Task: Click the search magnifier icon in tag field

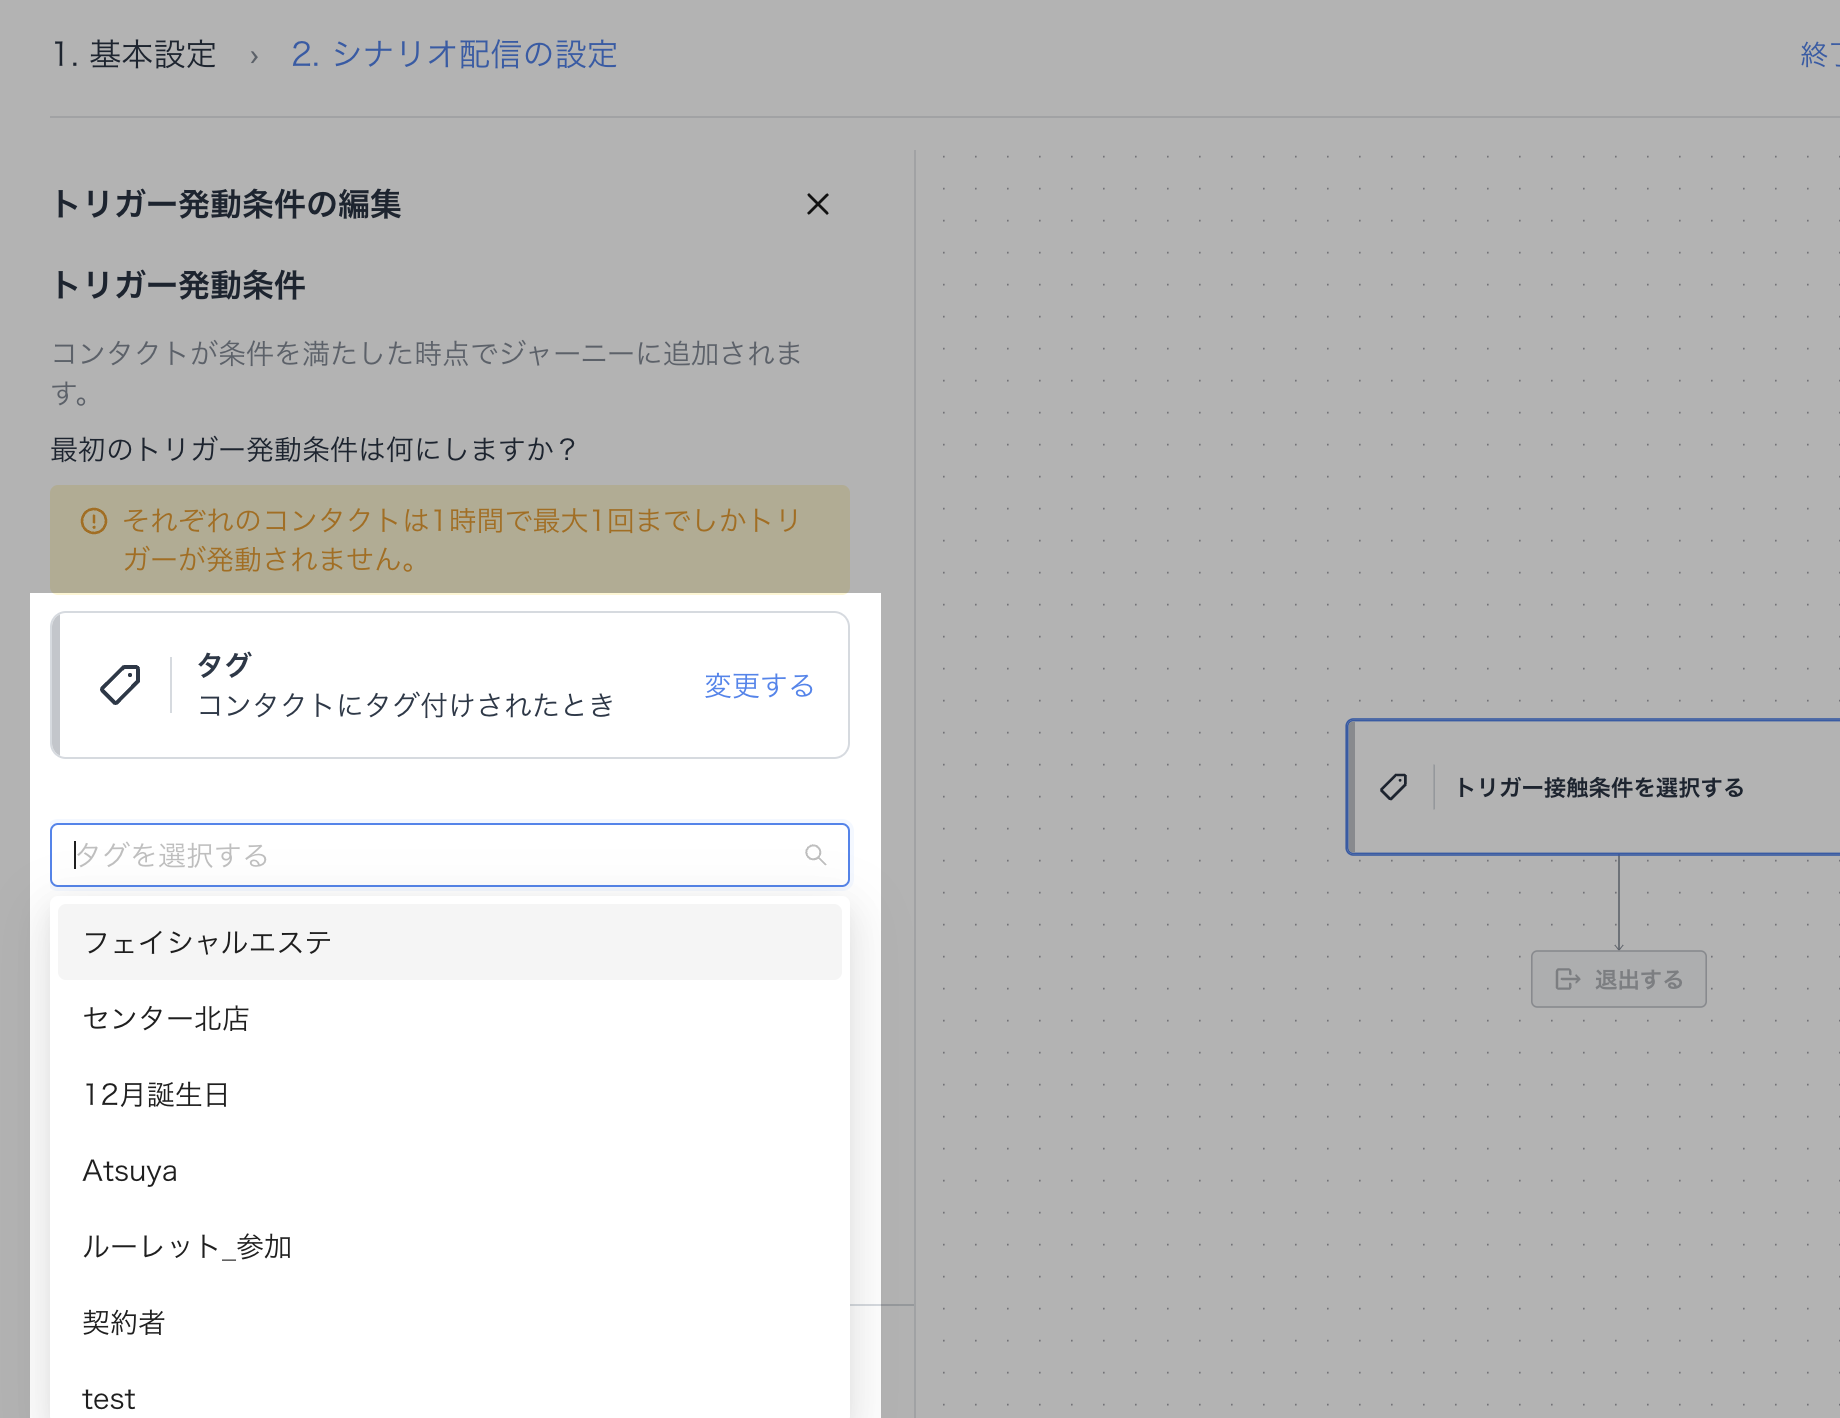Action: [x=815, y=855]
